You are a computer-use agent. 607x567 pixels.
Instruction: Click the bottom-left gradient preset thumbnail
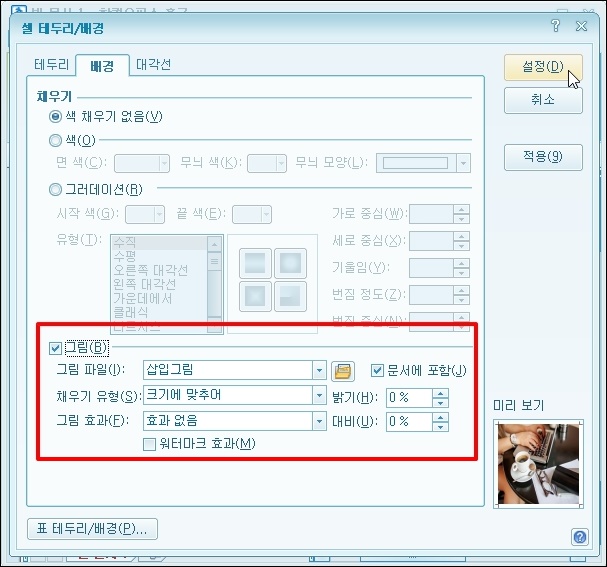tap(255, 296)
